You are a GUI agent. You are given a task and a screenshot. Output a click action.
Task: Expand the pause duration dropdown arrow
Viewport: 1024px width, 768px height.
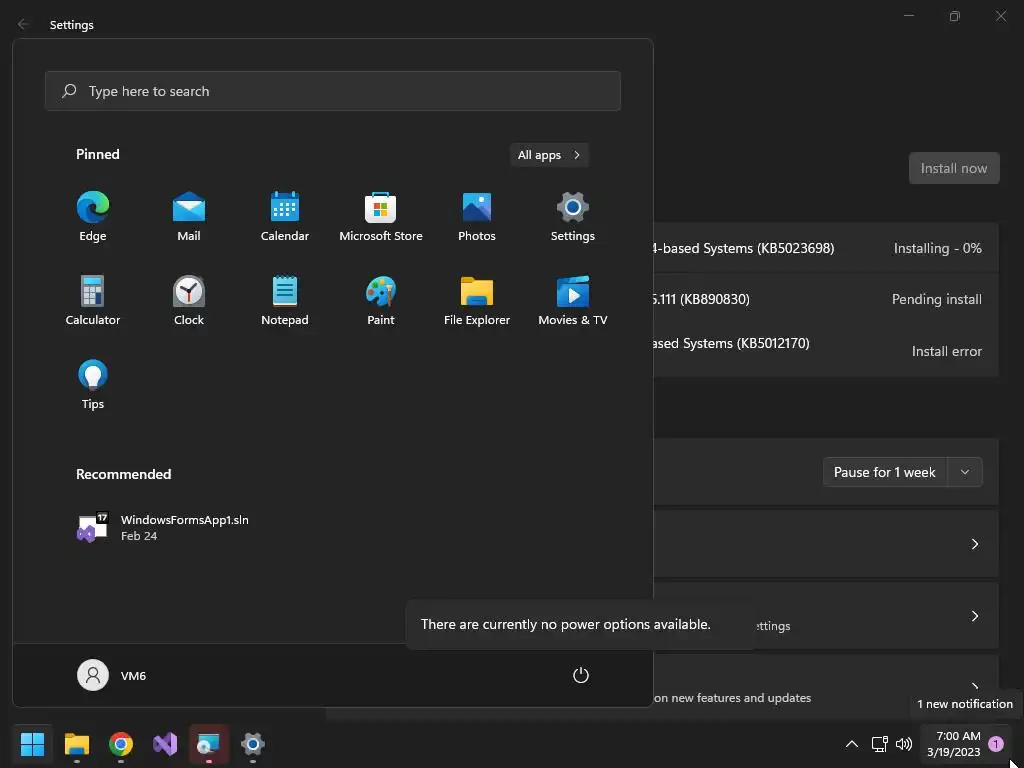965,472
